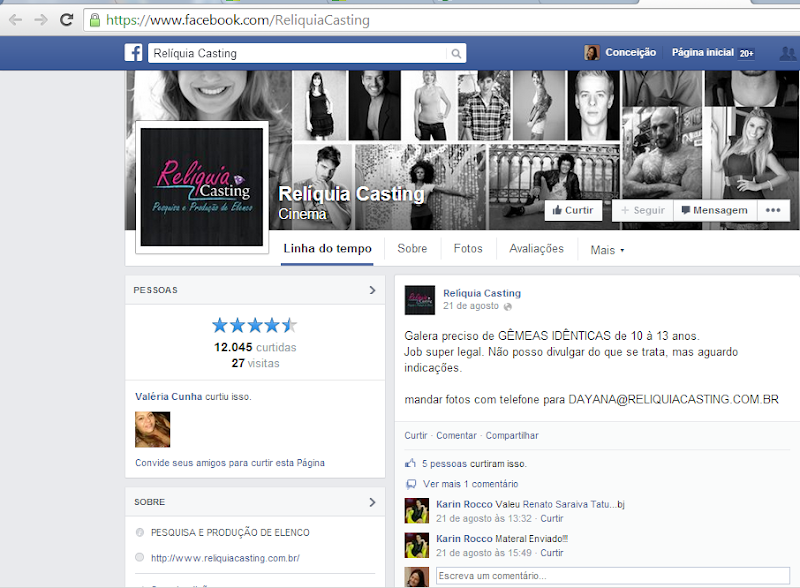Click Compartilhar under the post
This screenshot has height=588, width=800.
[x=512, y=435]
